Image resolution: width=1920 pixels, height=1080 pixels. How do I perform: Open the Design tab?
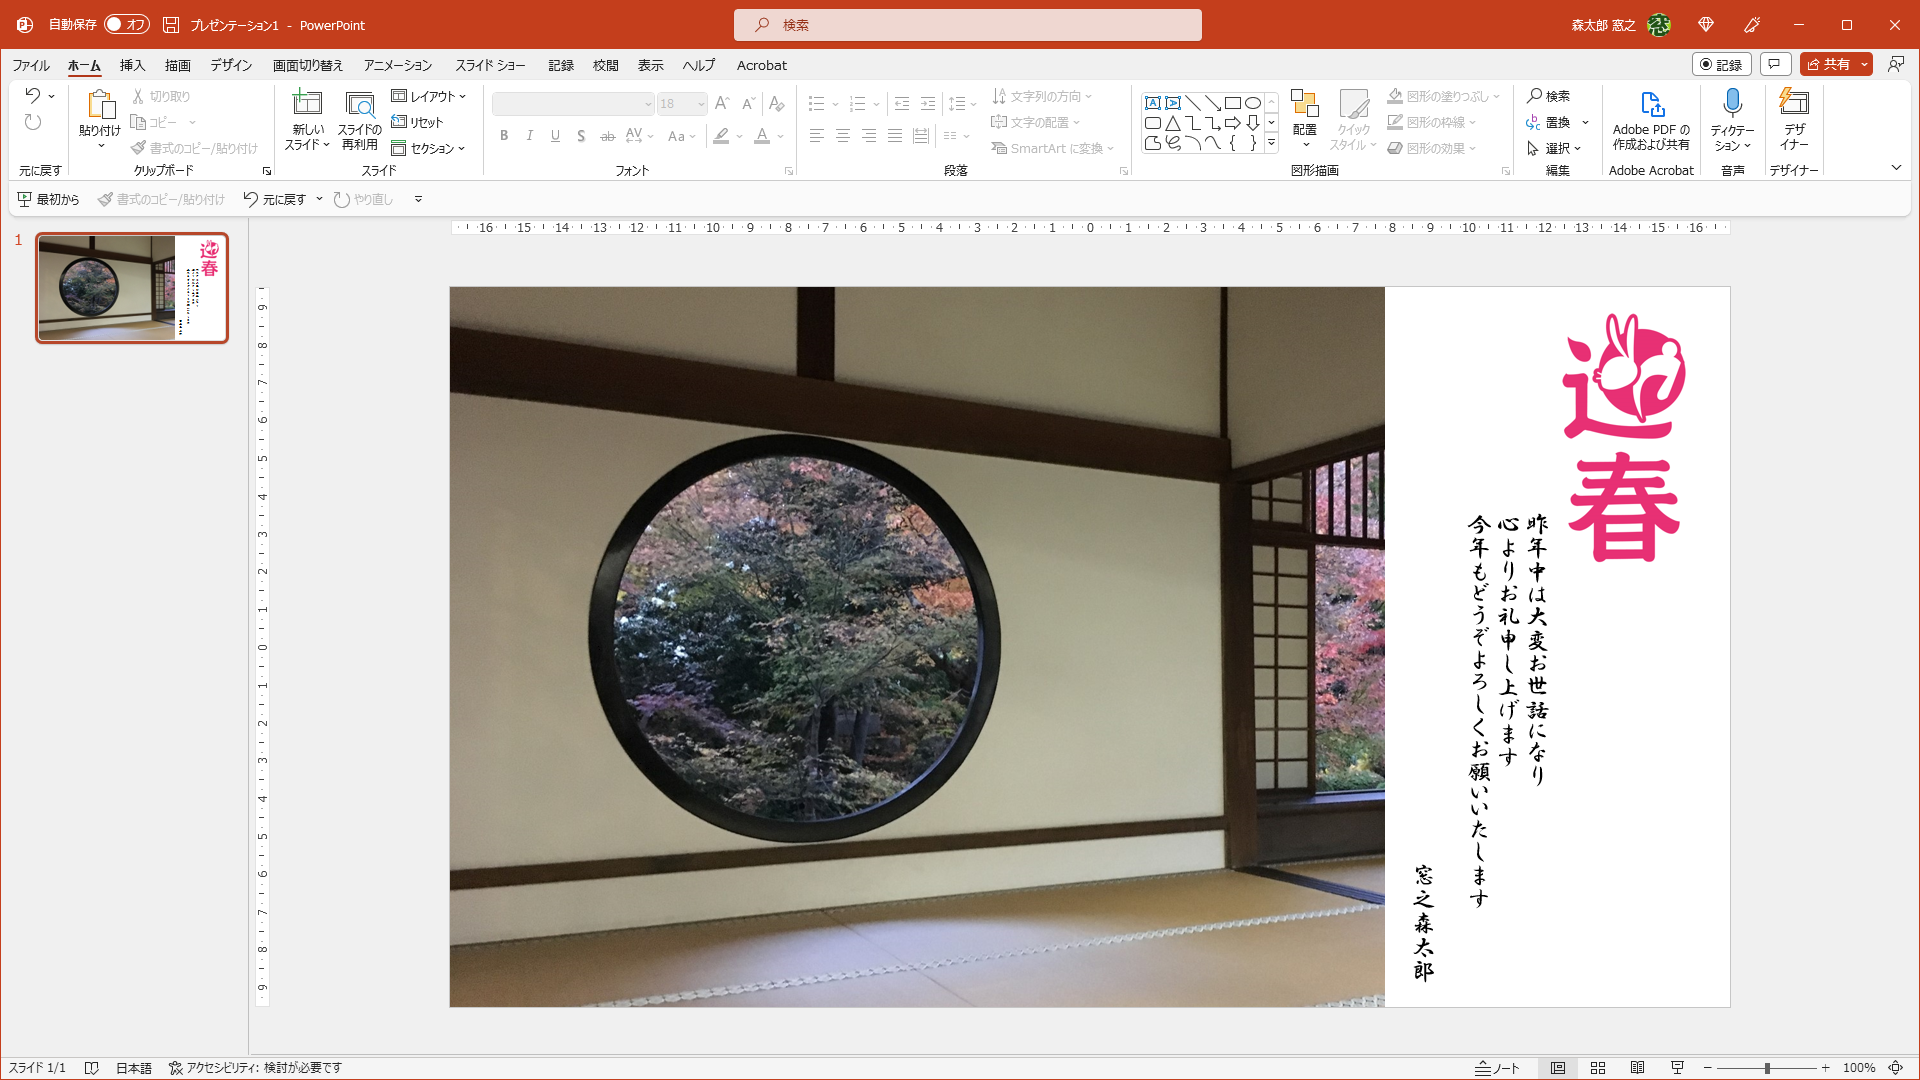click(x=231, y=65)
